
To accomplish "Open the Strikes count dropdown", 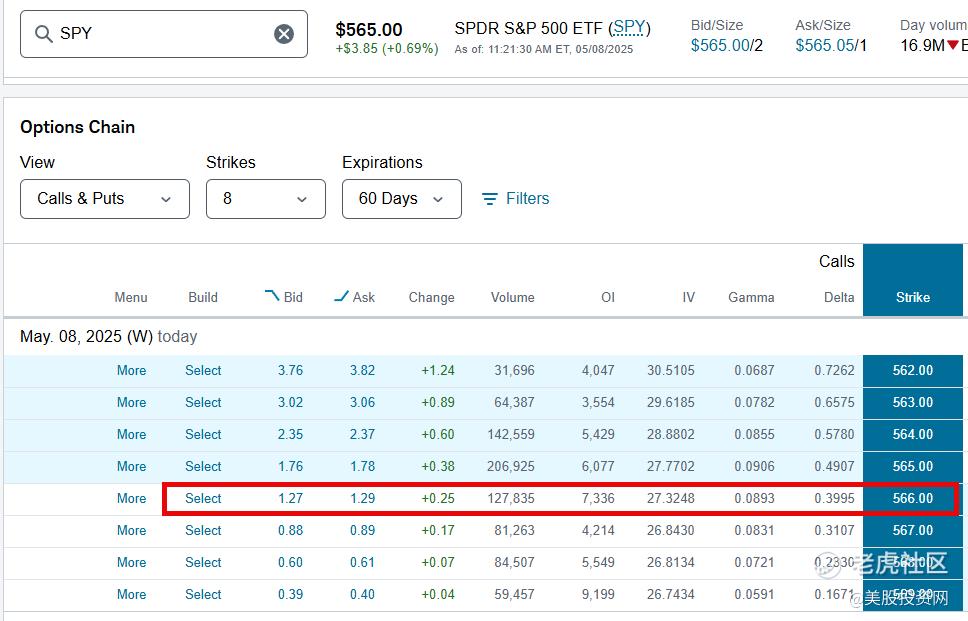I will [x=265, y=199].
